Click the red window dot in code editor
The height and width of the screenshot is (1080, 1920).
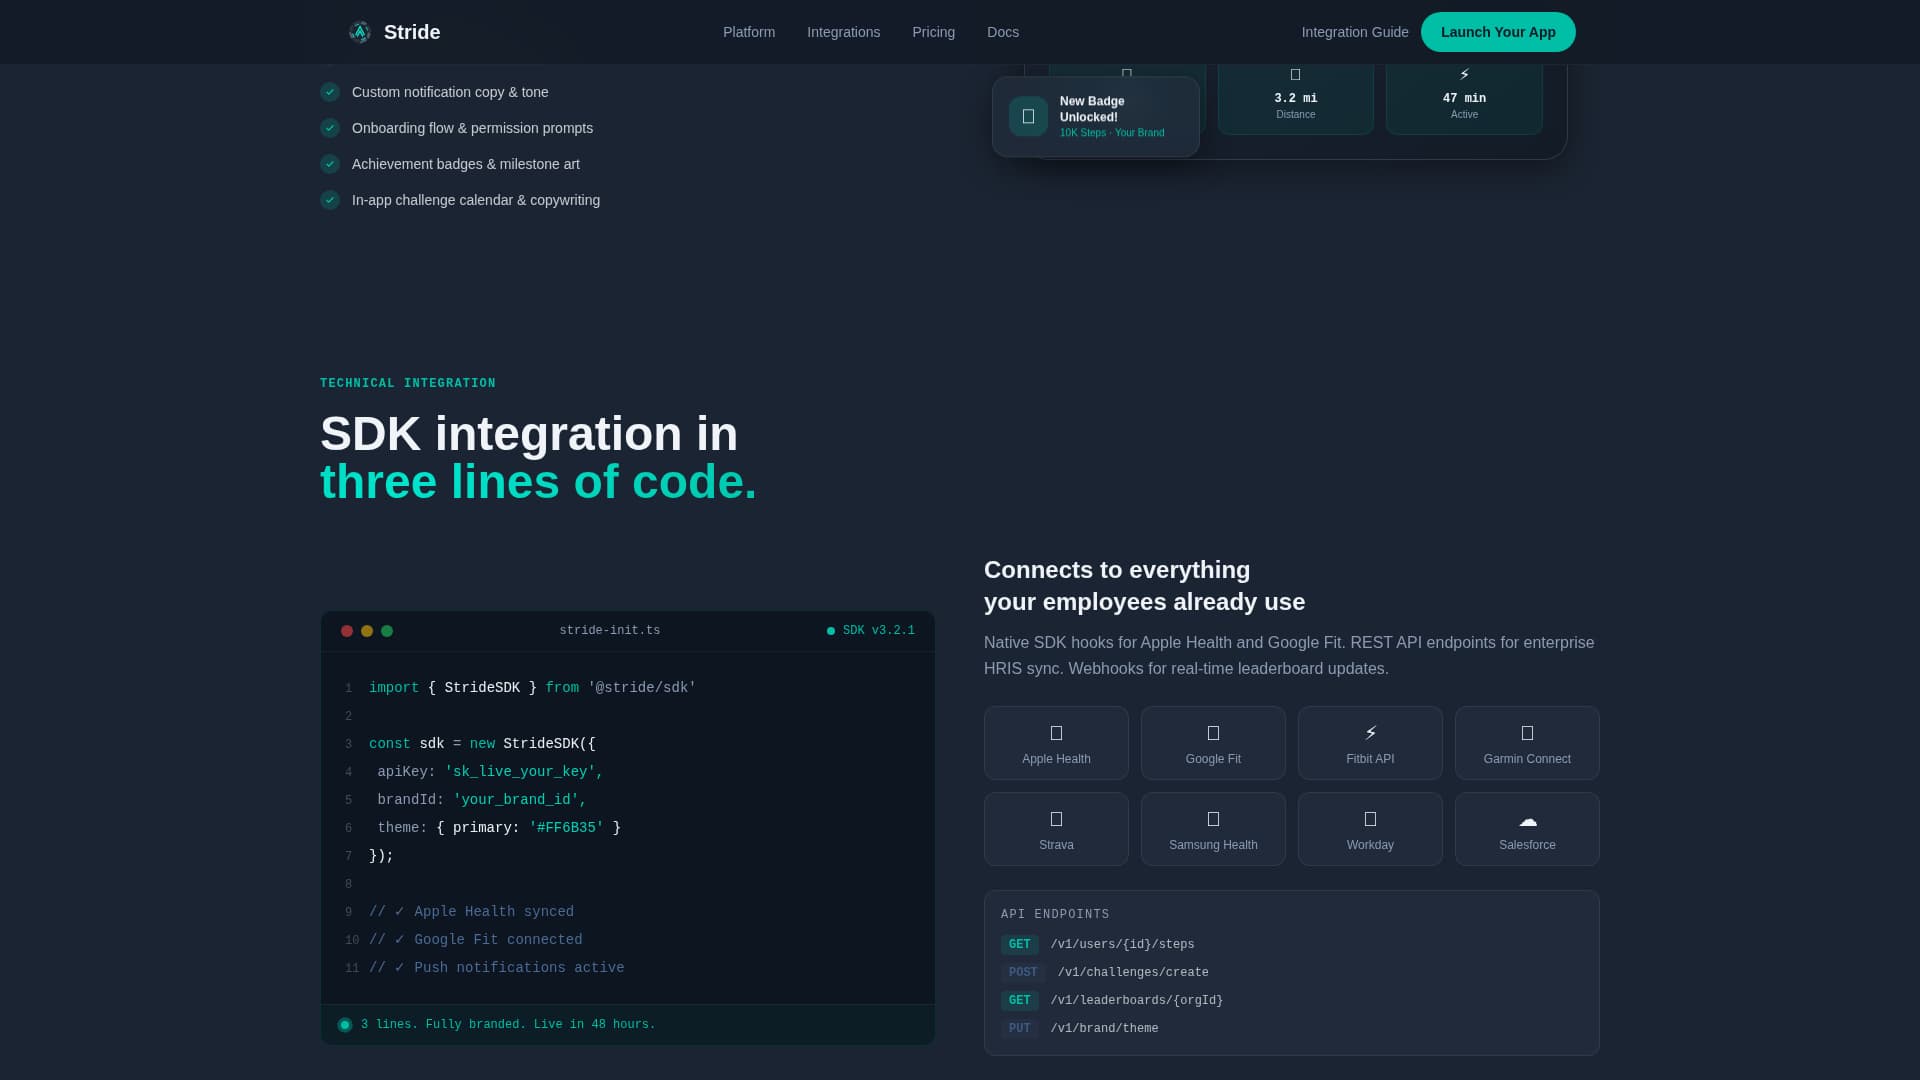pos(347,631)
